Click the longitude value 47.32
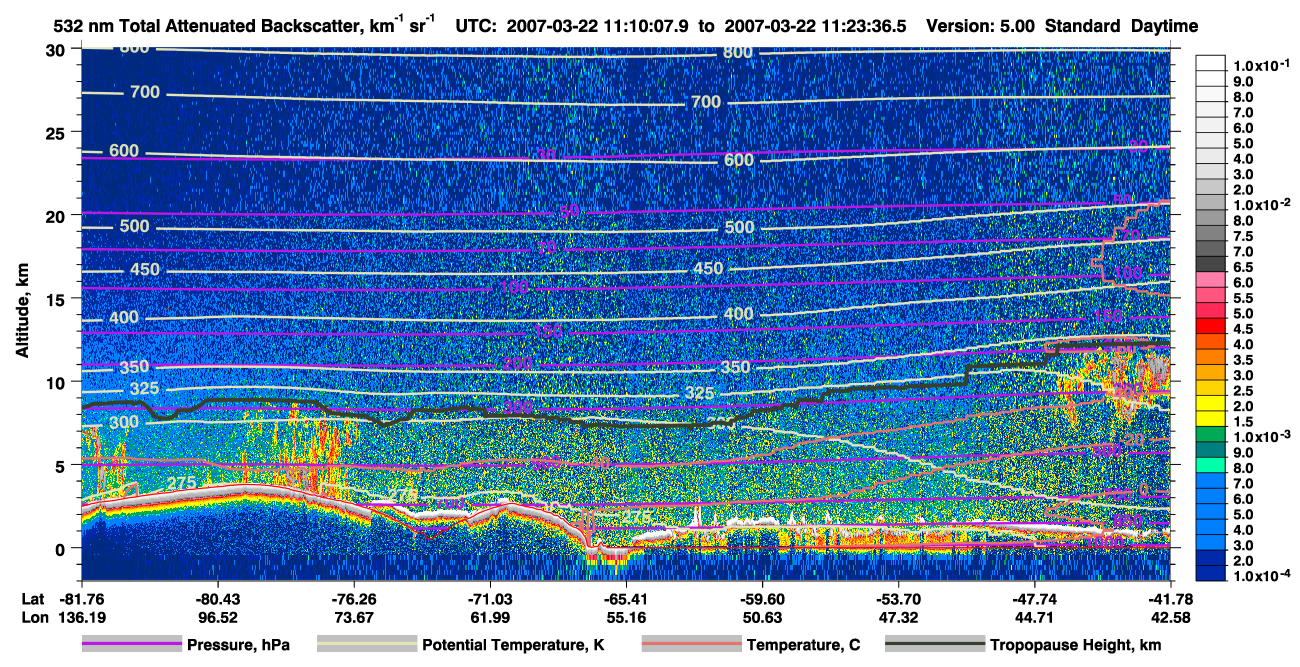This screenshot has width=1300, height=667. point(897,617)
